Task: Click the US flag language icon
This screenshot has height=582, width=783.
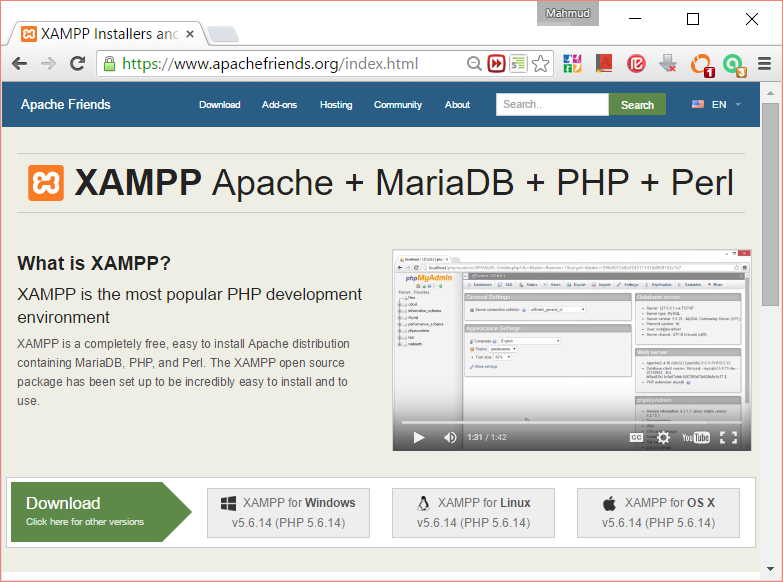Action: (698, 104)
